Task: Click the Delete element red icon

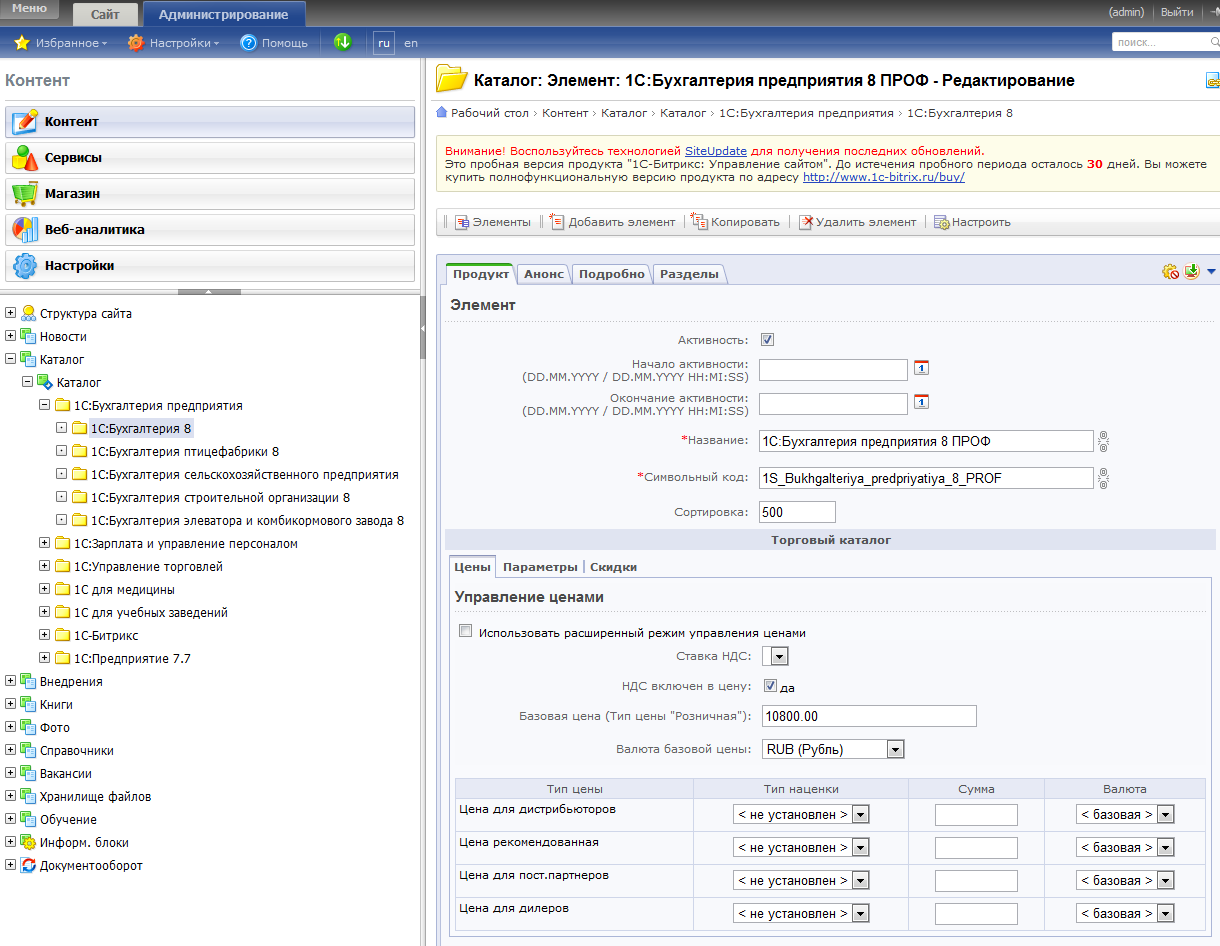Action: coord(805,222)
